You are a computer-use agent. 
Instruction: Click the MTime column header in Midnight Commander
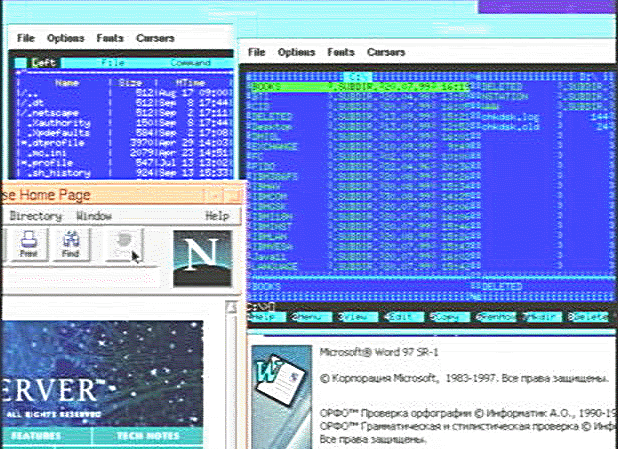[x=191, y=83]
